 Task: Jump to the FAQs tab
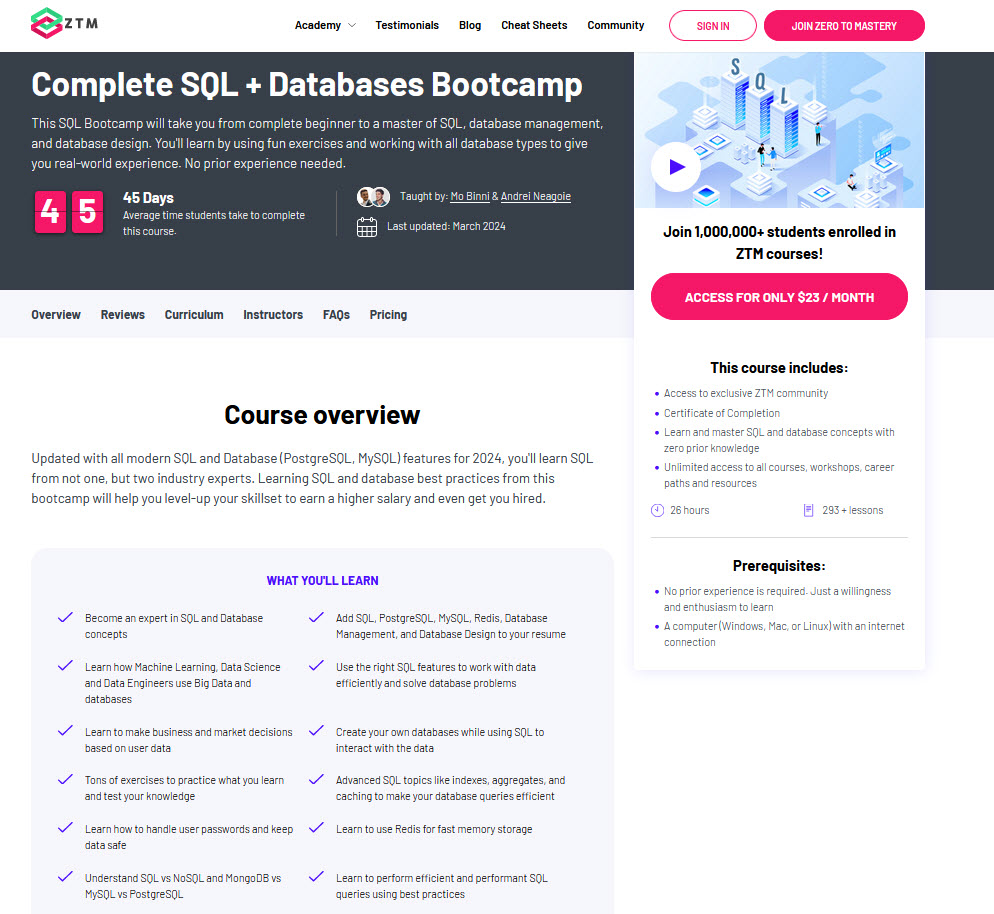point(336,315)
